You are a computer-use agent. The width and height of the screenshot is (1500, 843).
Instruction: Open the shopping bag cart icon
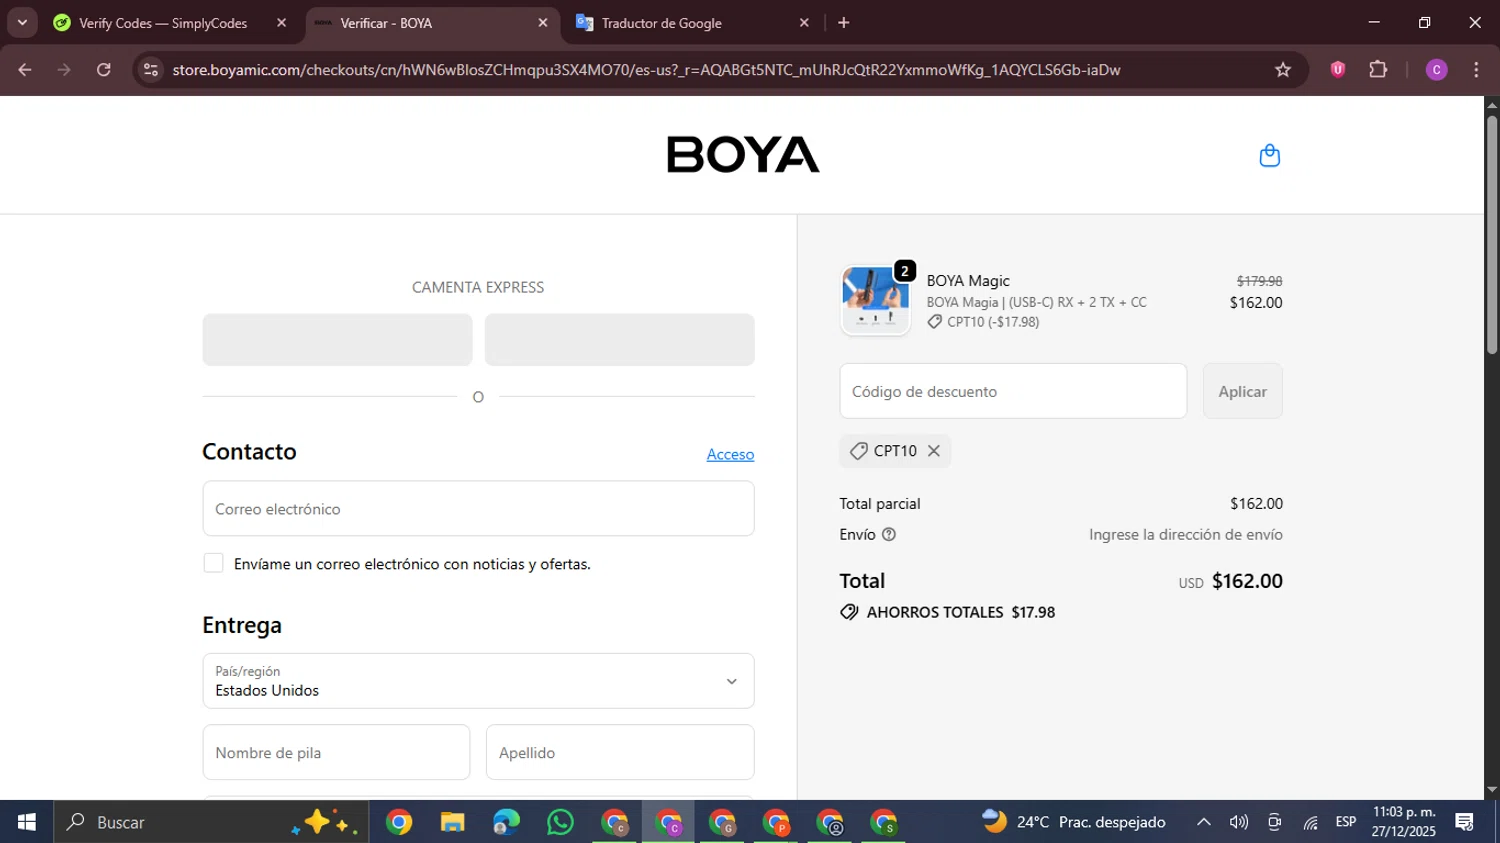[x=1269, y=156]
